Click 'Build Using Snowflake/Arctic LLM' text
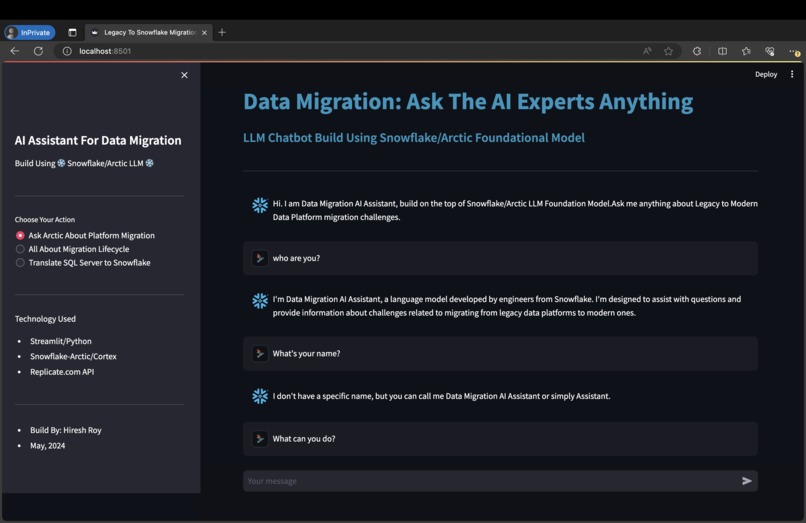 click(x=84, y=163)
